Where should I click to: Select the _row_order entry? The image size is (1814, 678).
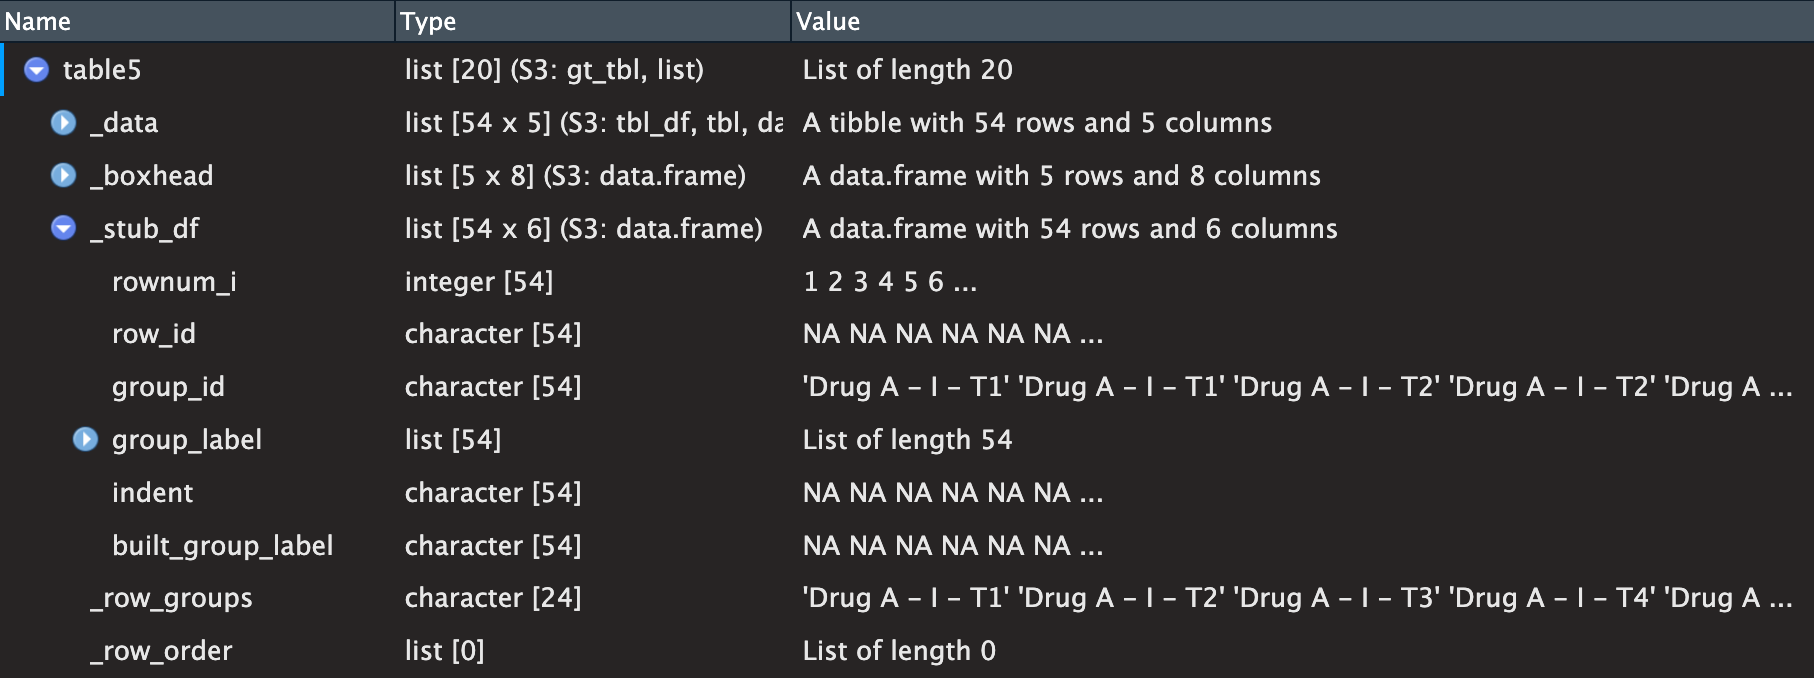pos(907,651)
